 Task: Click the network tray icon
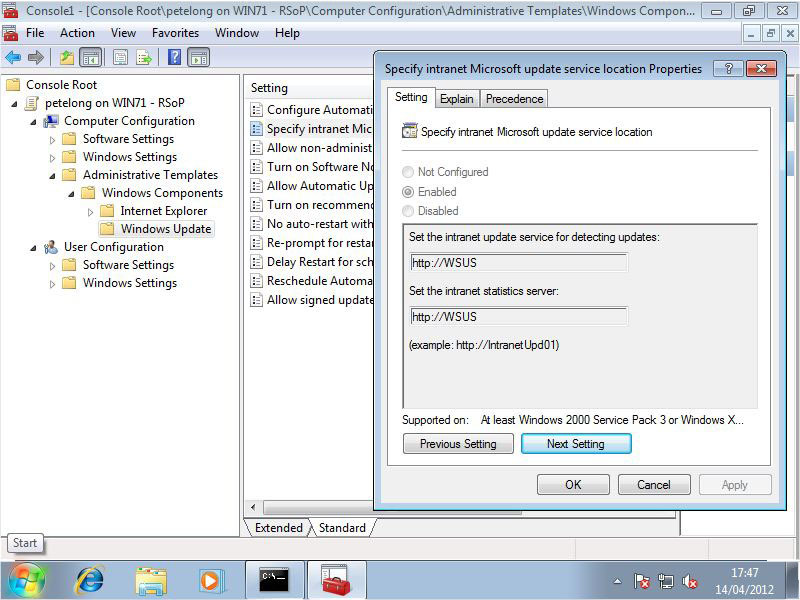(666, 581)
